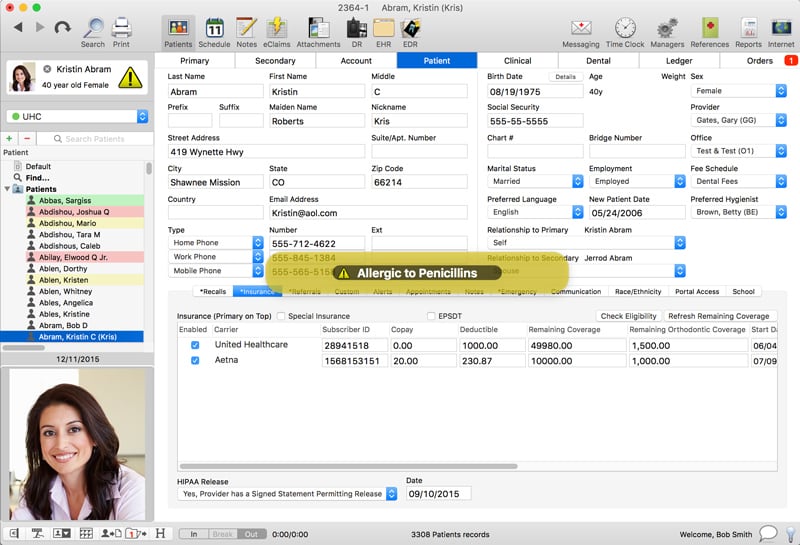Open Fee Schedule dropdown
This screenshot has height=545, width=800.
(x=738, y=181)
